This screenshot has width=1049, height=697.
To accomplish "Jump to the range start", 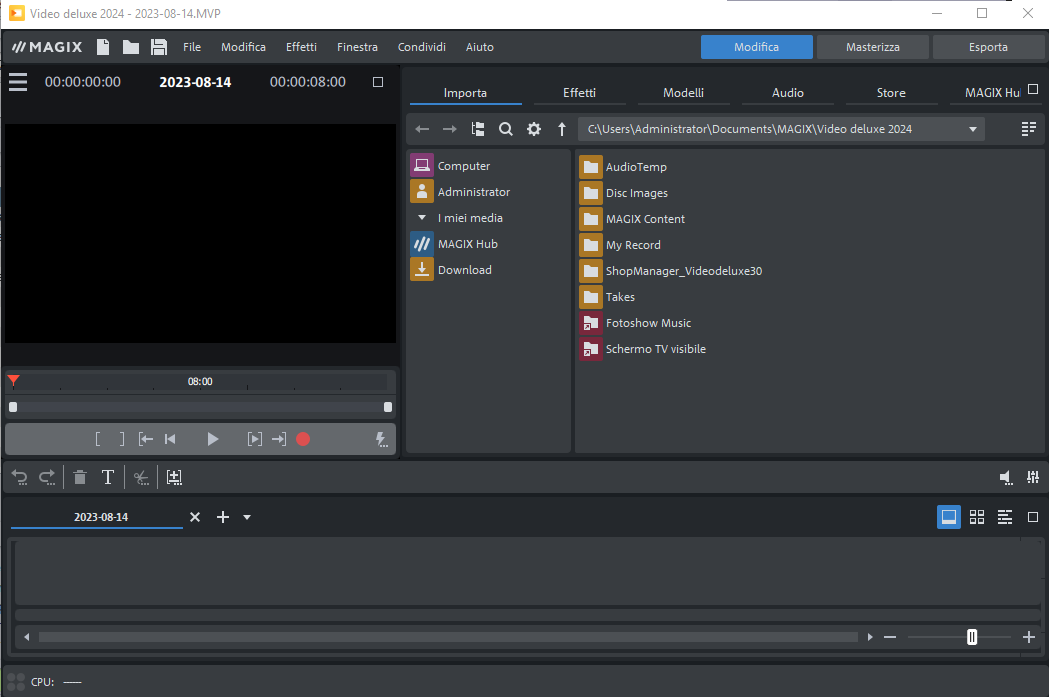I will 145,439.
